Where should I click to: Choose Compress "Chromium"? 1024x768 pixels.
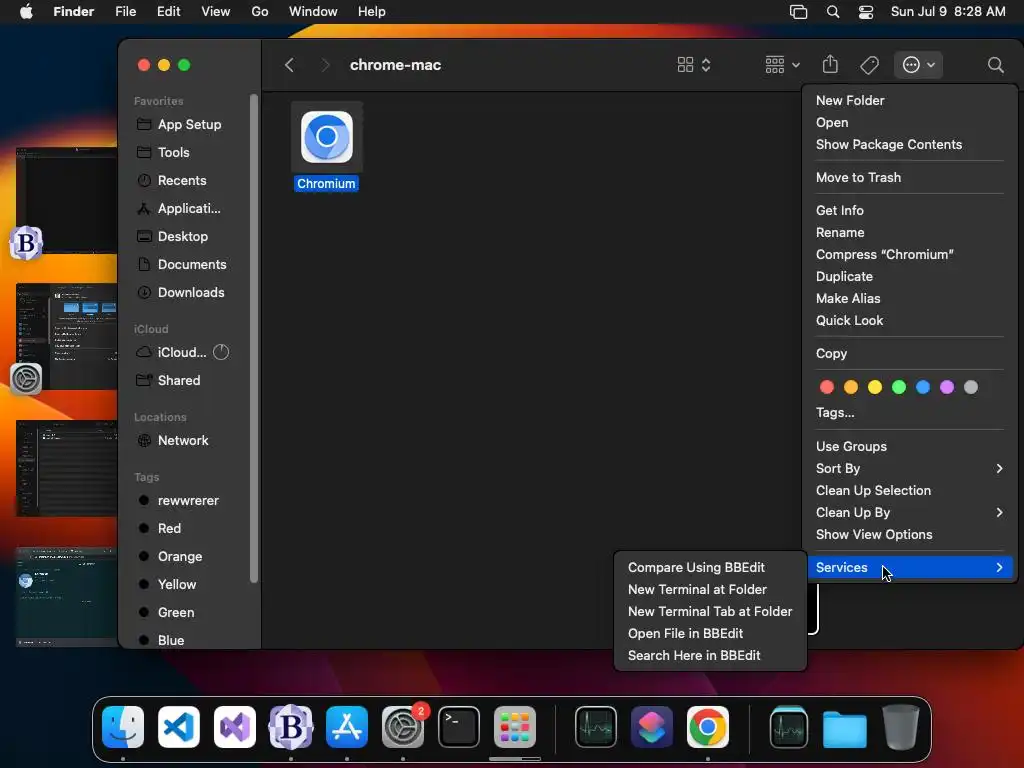pyautogui.click(x=909, y=255)
